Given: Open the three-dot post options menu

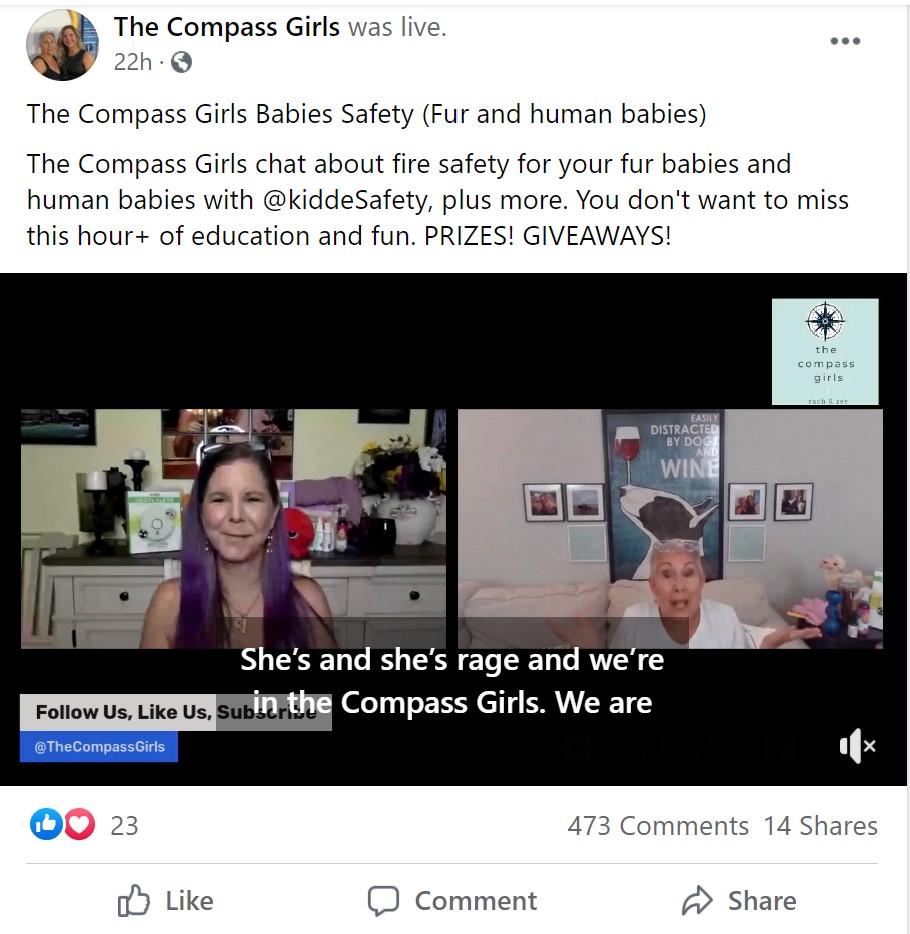Looking at the screenshot, I should (x=845, y=41).
